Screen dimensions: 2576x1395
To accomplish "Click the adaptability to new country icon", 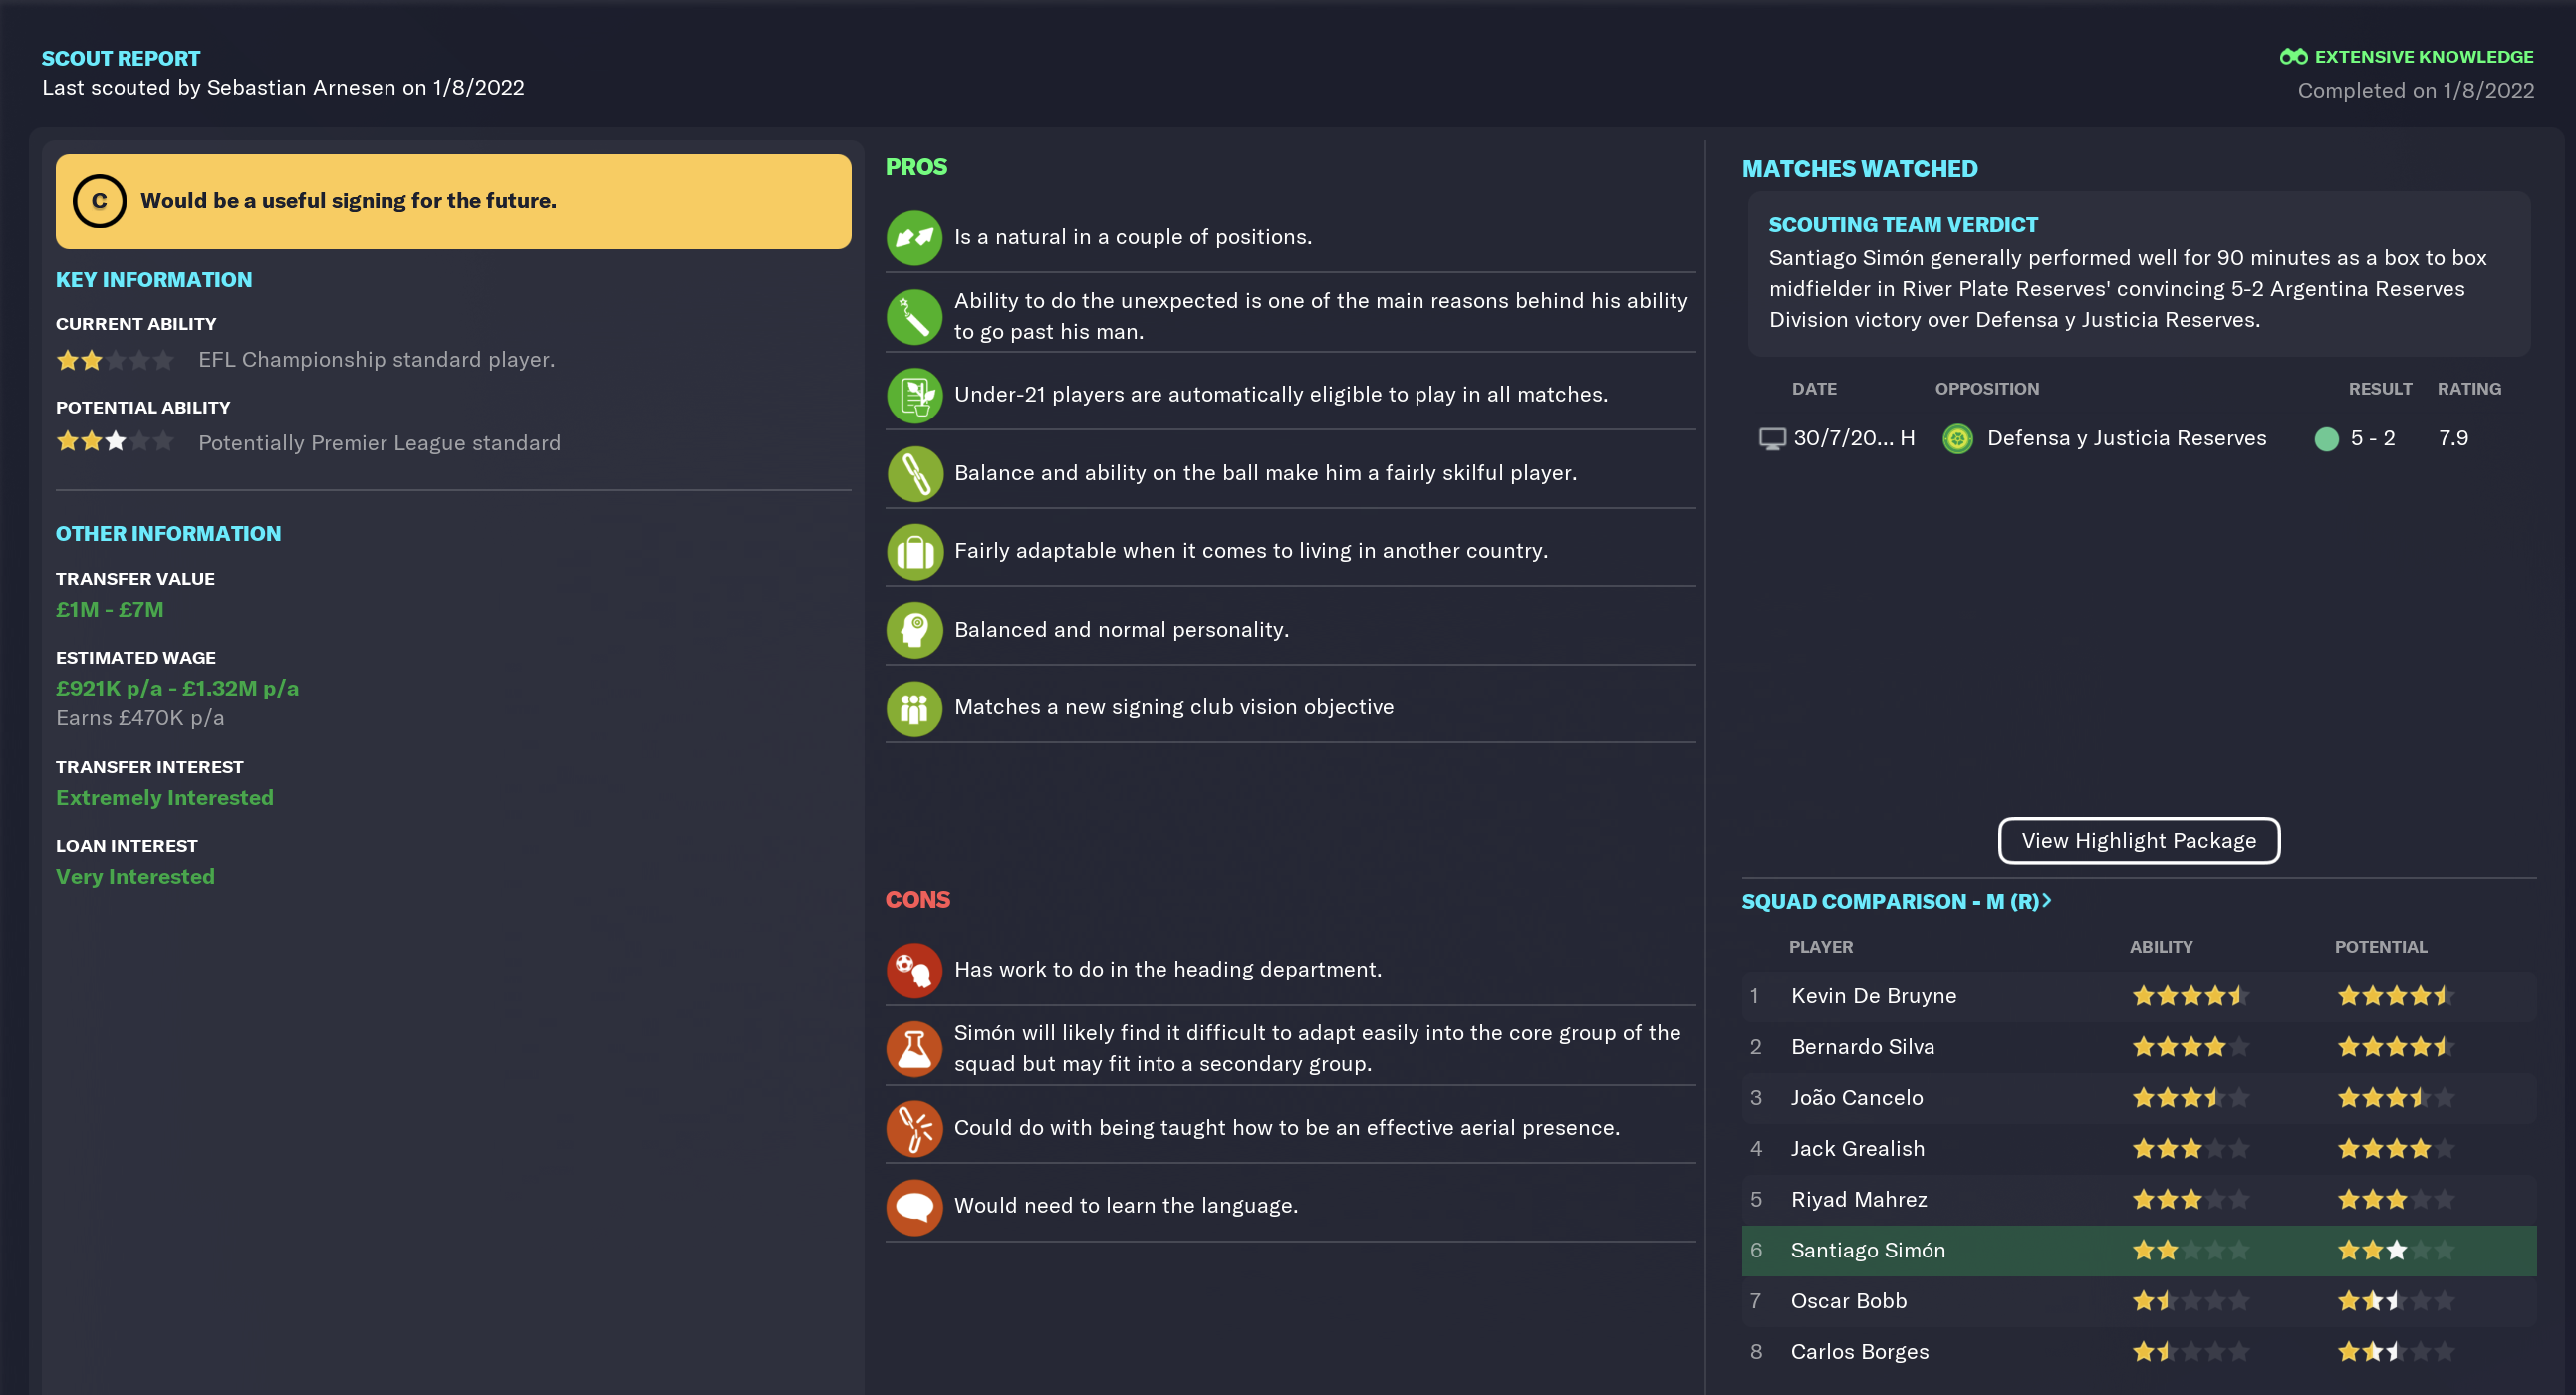I will [913, 550].
